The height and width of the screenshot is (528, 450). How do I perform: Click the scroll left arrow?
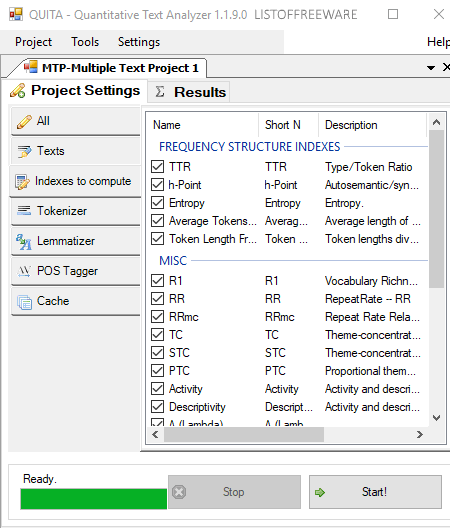(155, 434)
